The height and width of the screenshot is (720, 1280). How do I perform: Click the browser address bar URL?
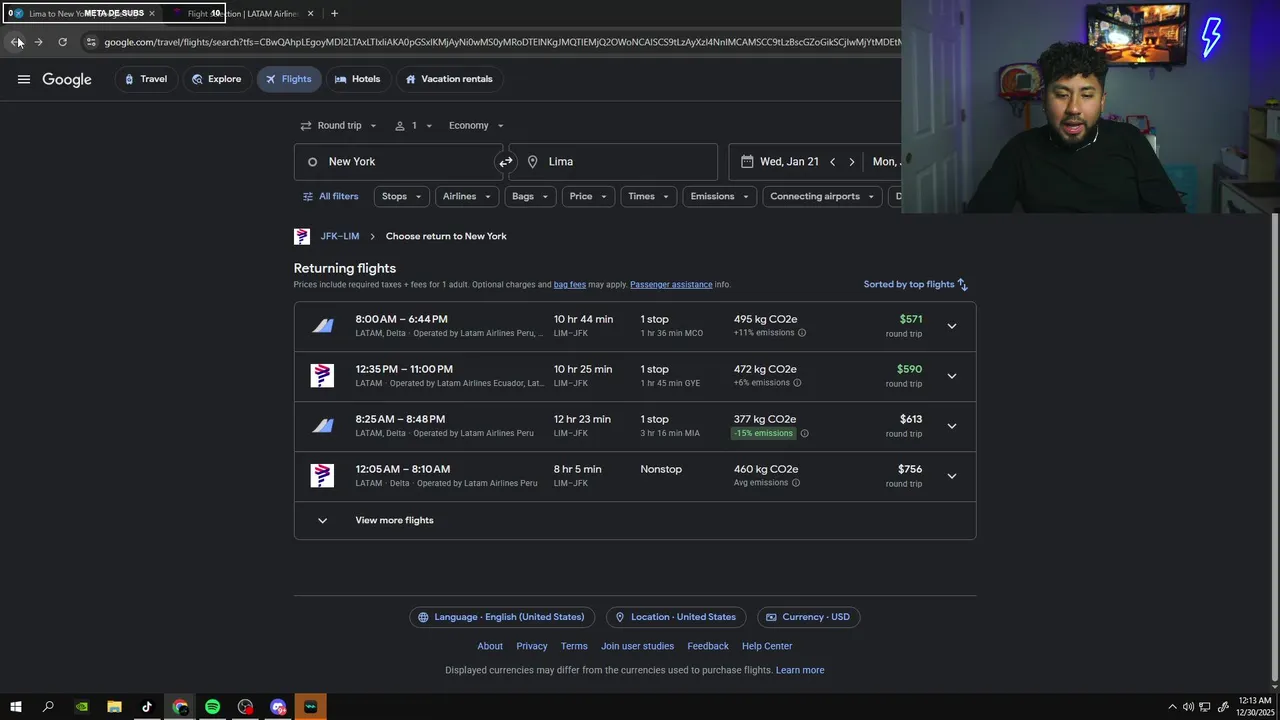pyautogui.click(x=500, y=42)
